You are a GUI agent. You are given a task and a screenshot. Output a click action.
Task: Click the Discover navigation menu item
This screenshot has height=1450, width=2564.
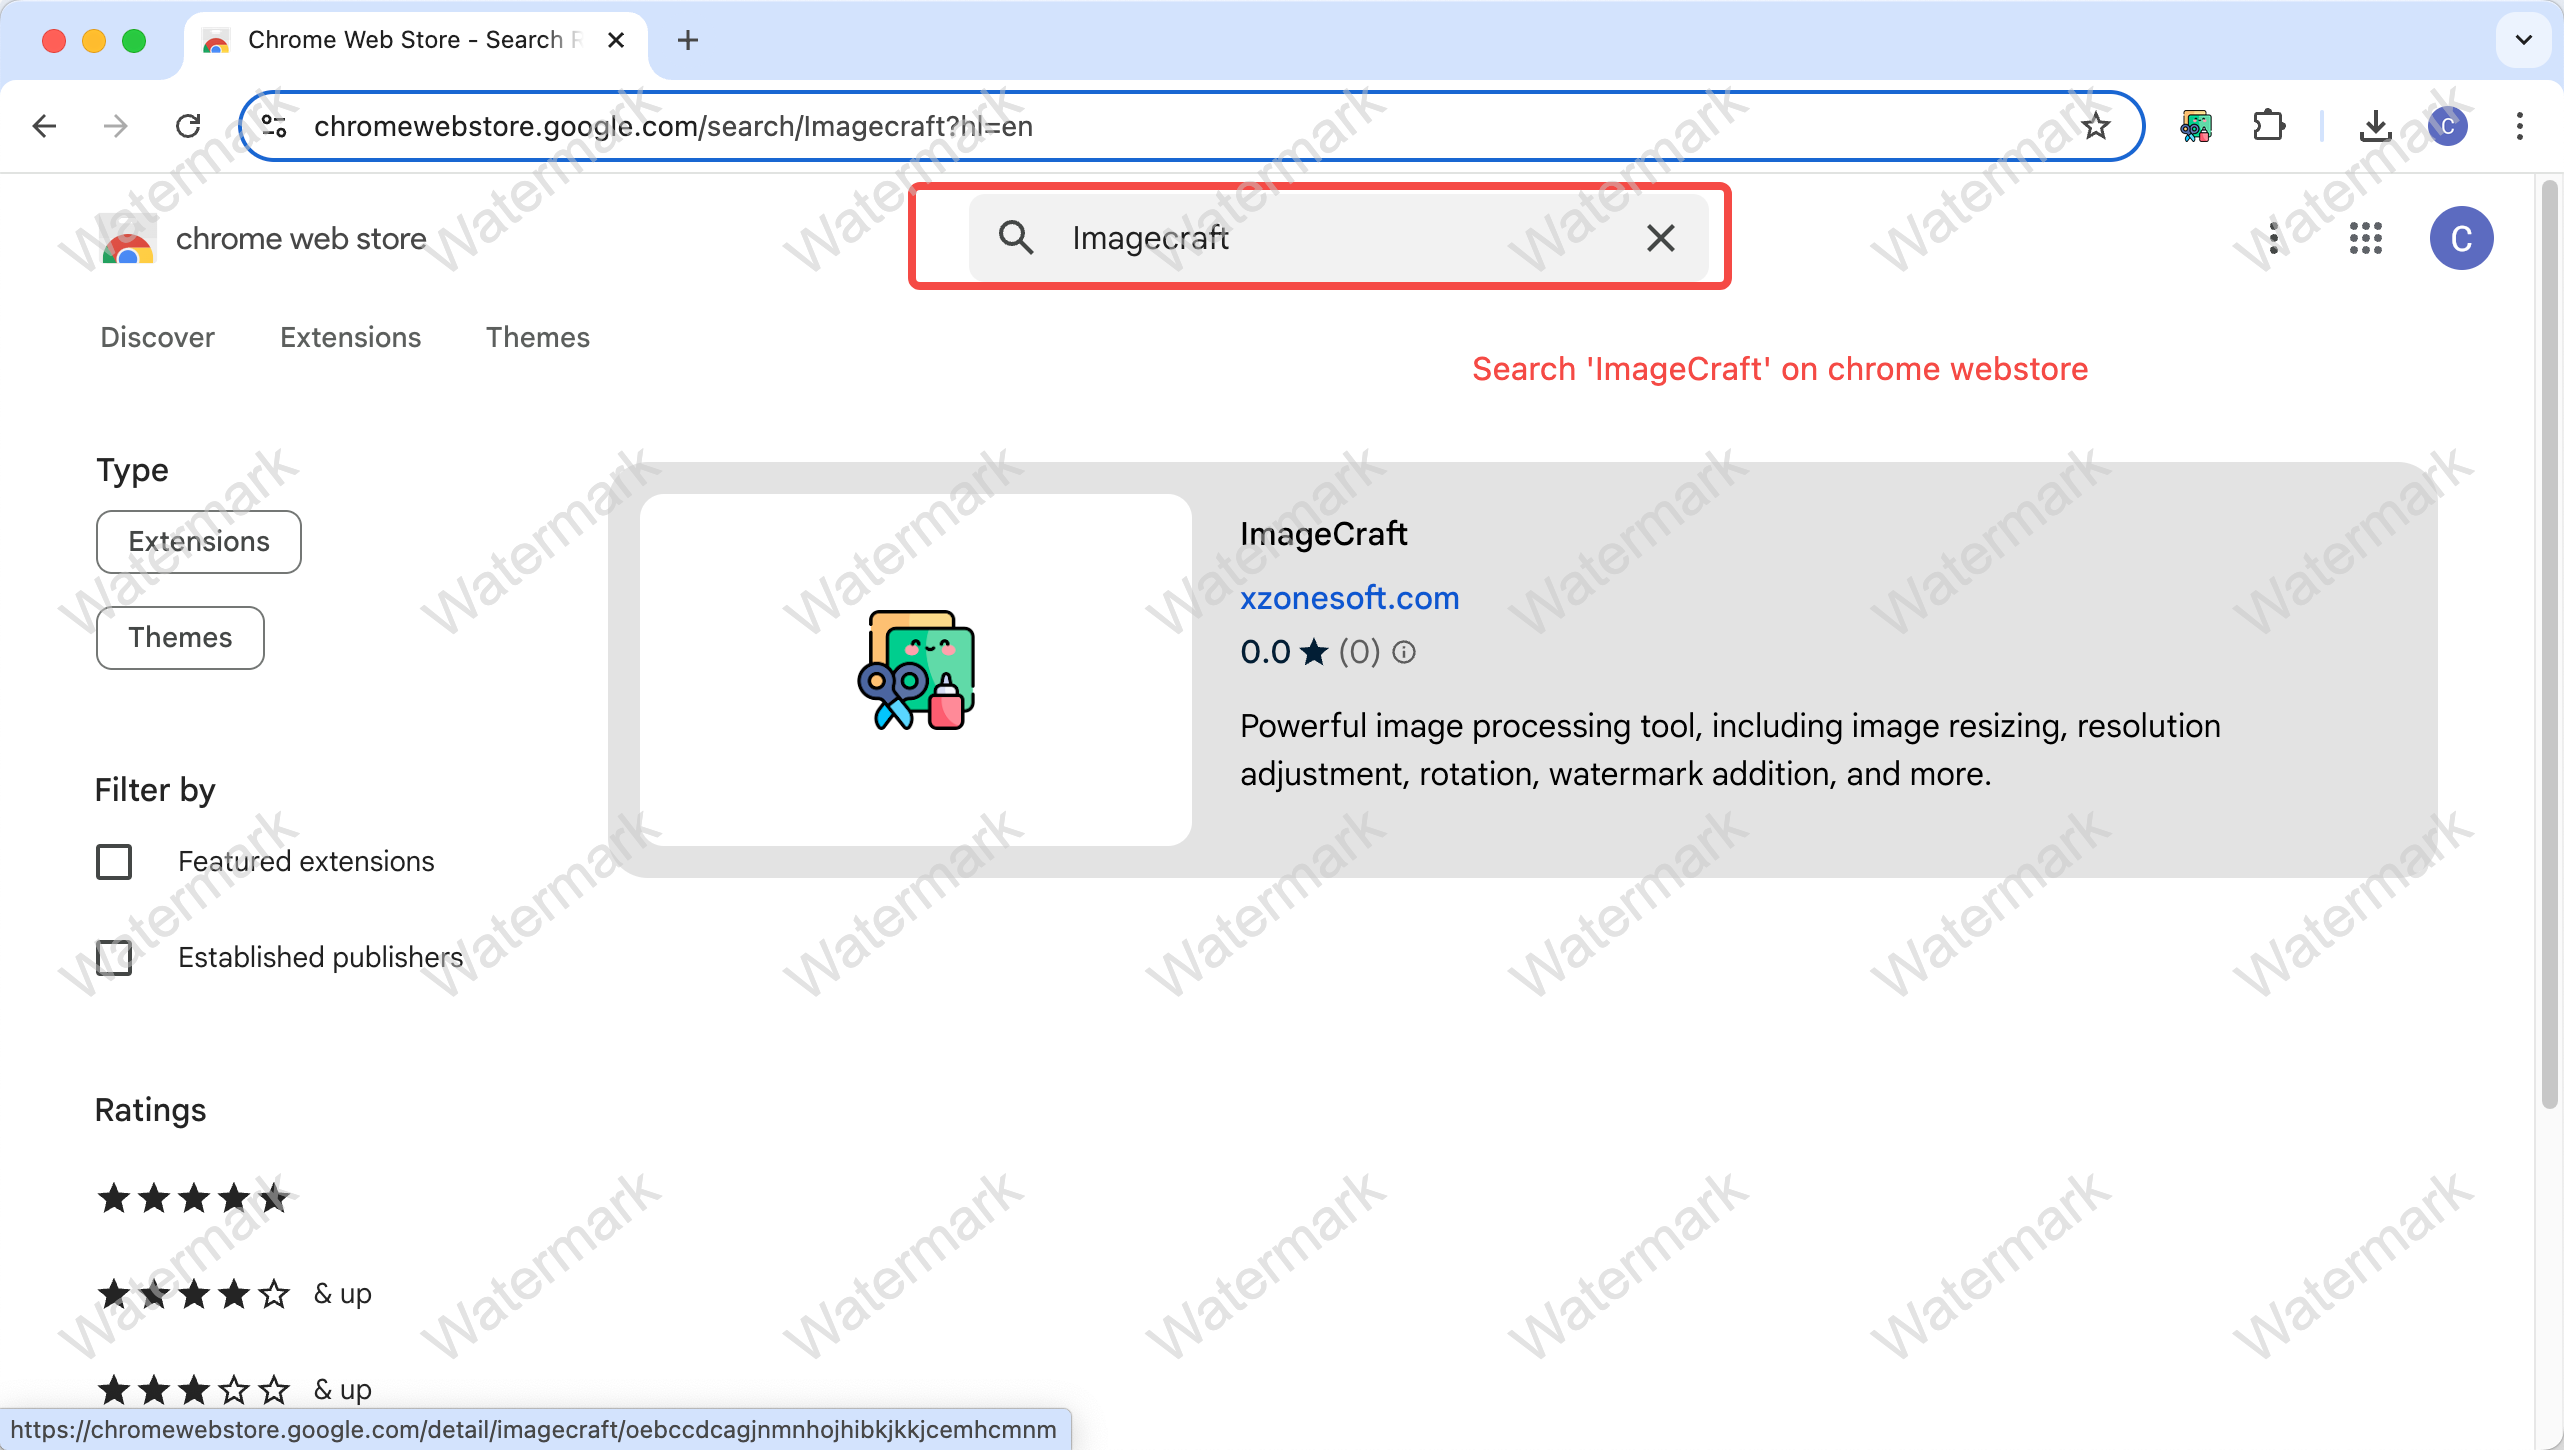tap(157, 337)
